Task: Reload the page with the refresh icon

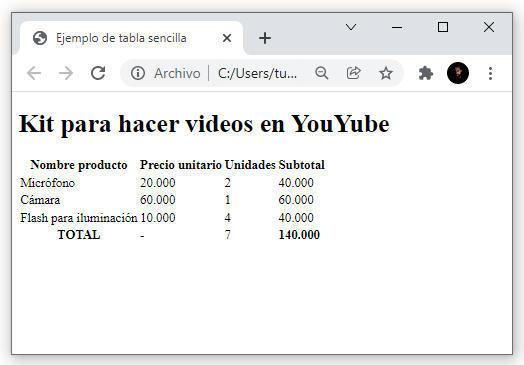Action: [98, 73]
